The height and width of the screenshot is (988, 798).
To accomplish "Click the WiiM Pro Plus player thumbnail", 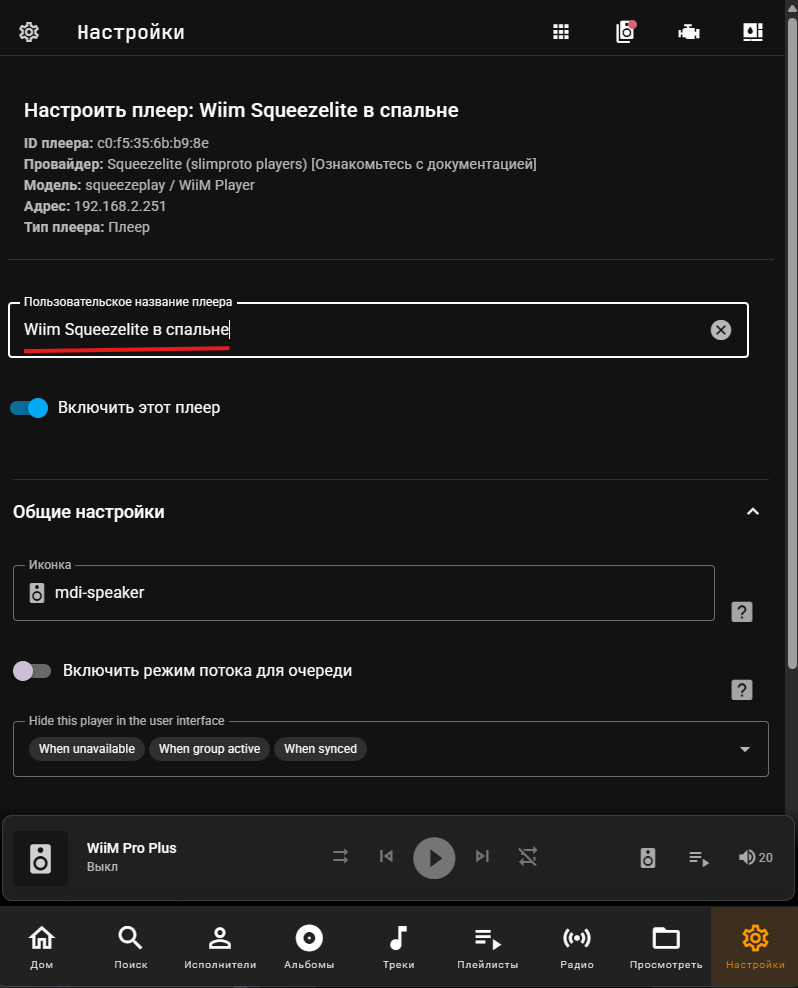I will [40, 858].
